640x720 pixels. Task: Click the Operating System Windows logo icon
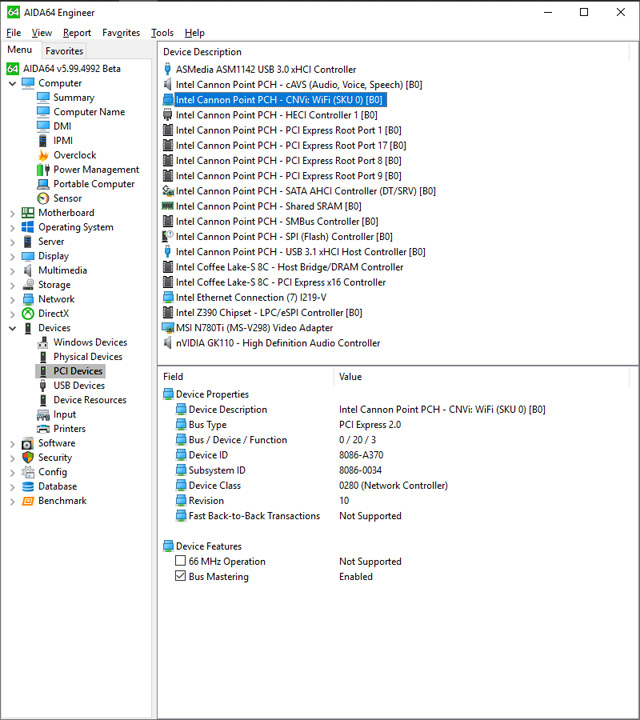(x=28, y=227)
